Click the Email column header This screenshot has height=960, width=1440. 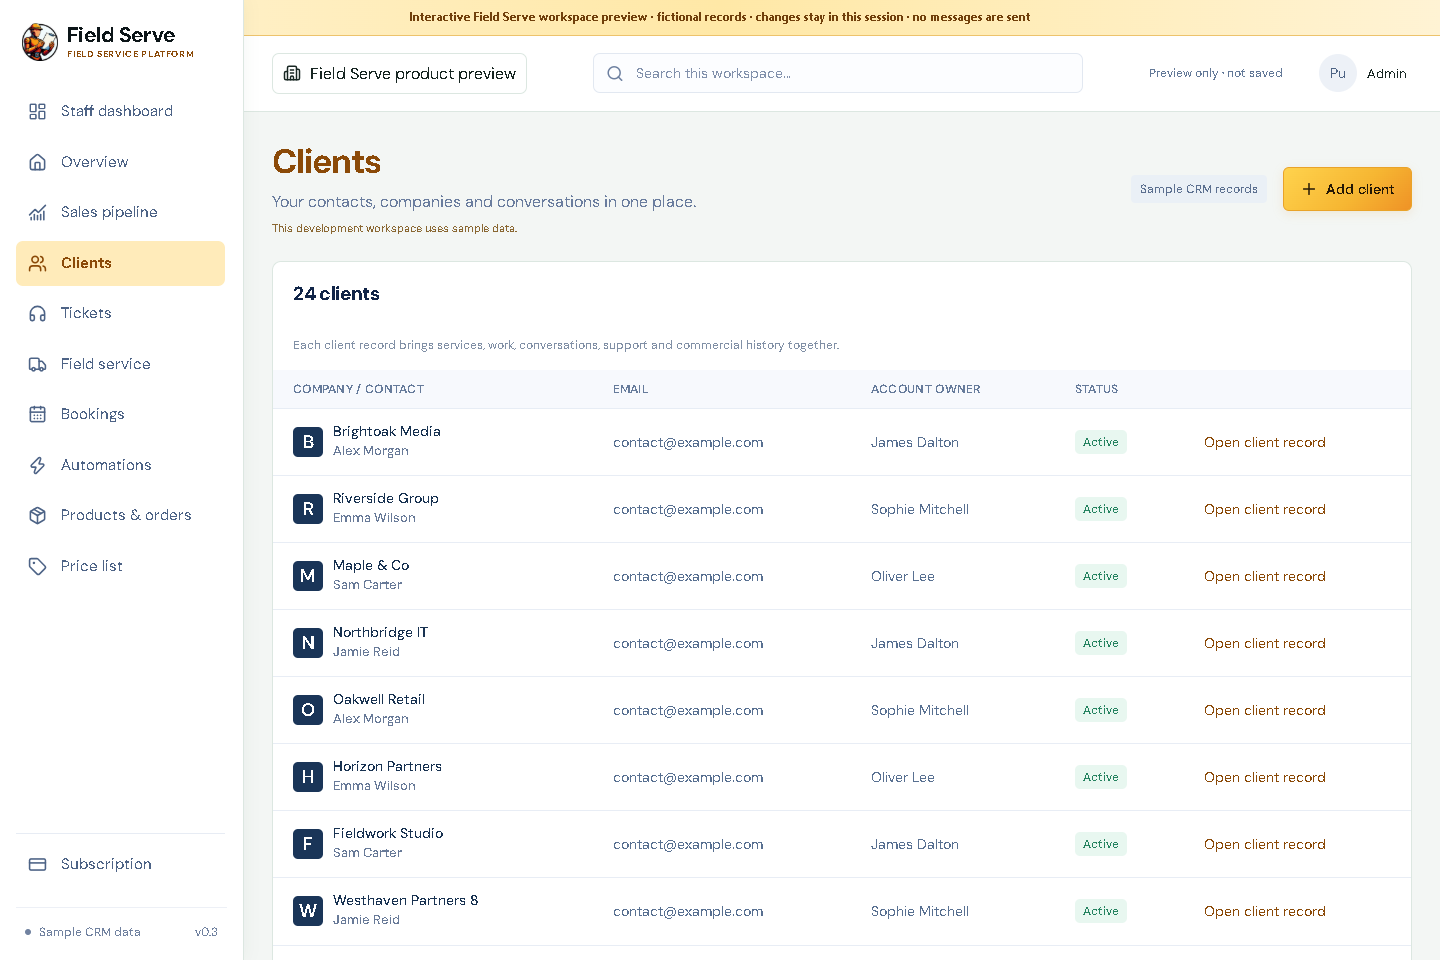[630, 389]
